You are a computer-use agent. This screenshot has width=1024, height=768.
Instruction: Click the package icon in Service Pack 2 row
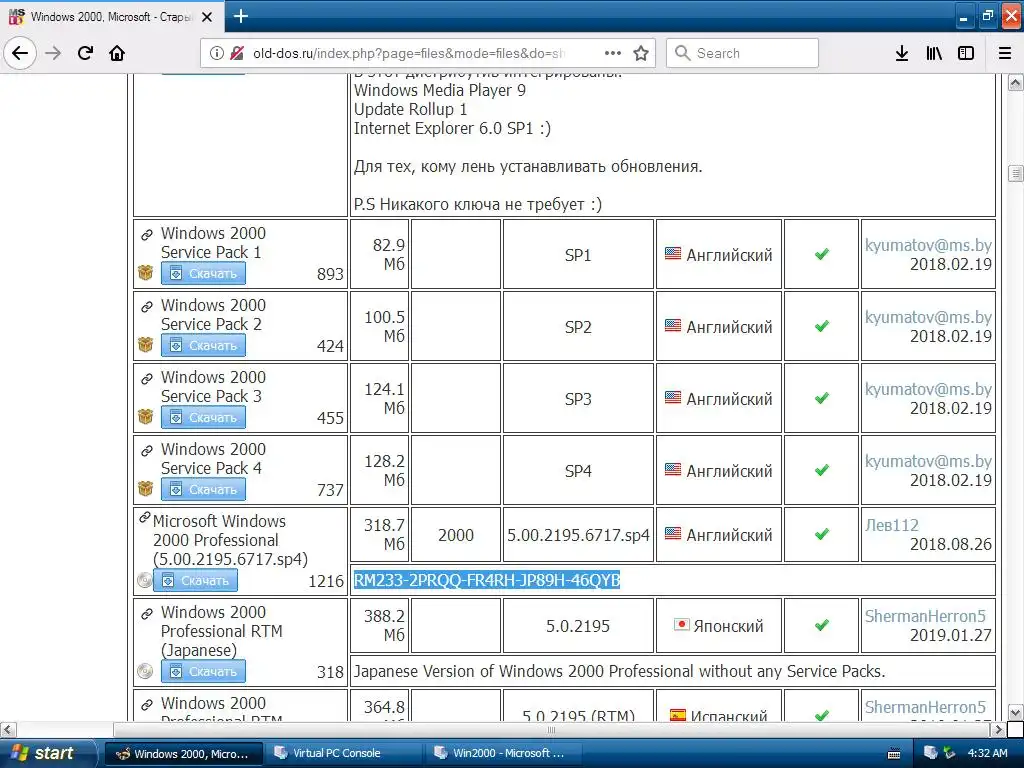click(146, 345)
